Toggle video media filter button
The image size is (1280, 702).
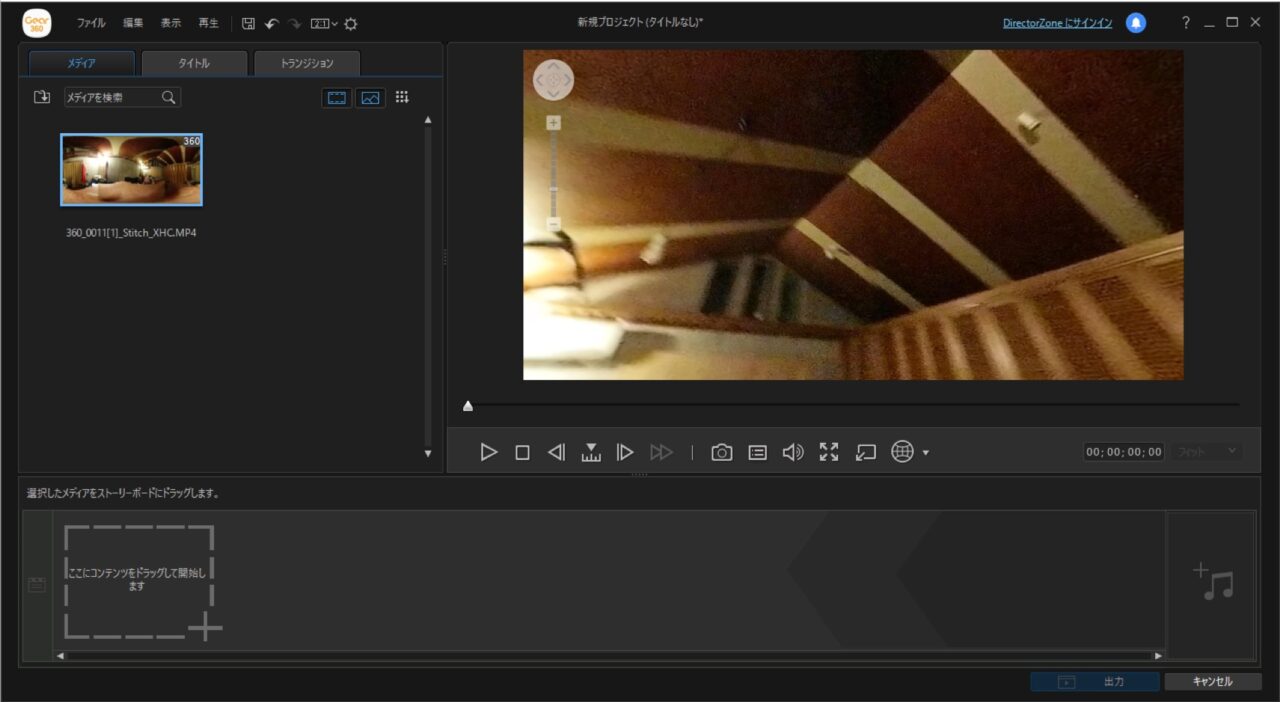click(x=337, y=98)
